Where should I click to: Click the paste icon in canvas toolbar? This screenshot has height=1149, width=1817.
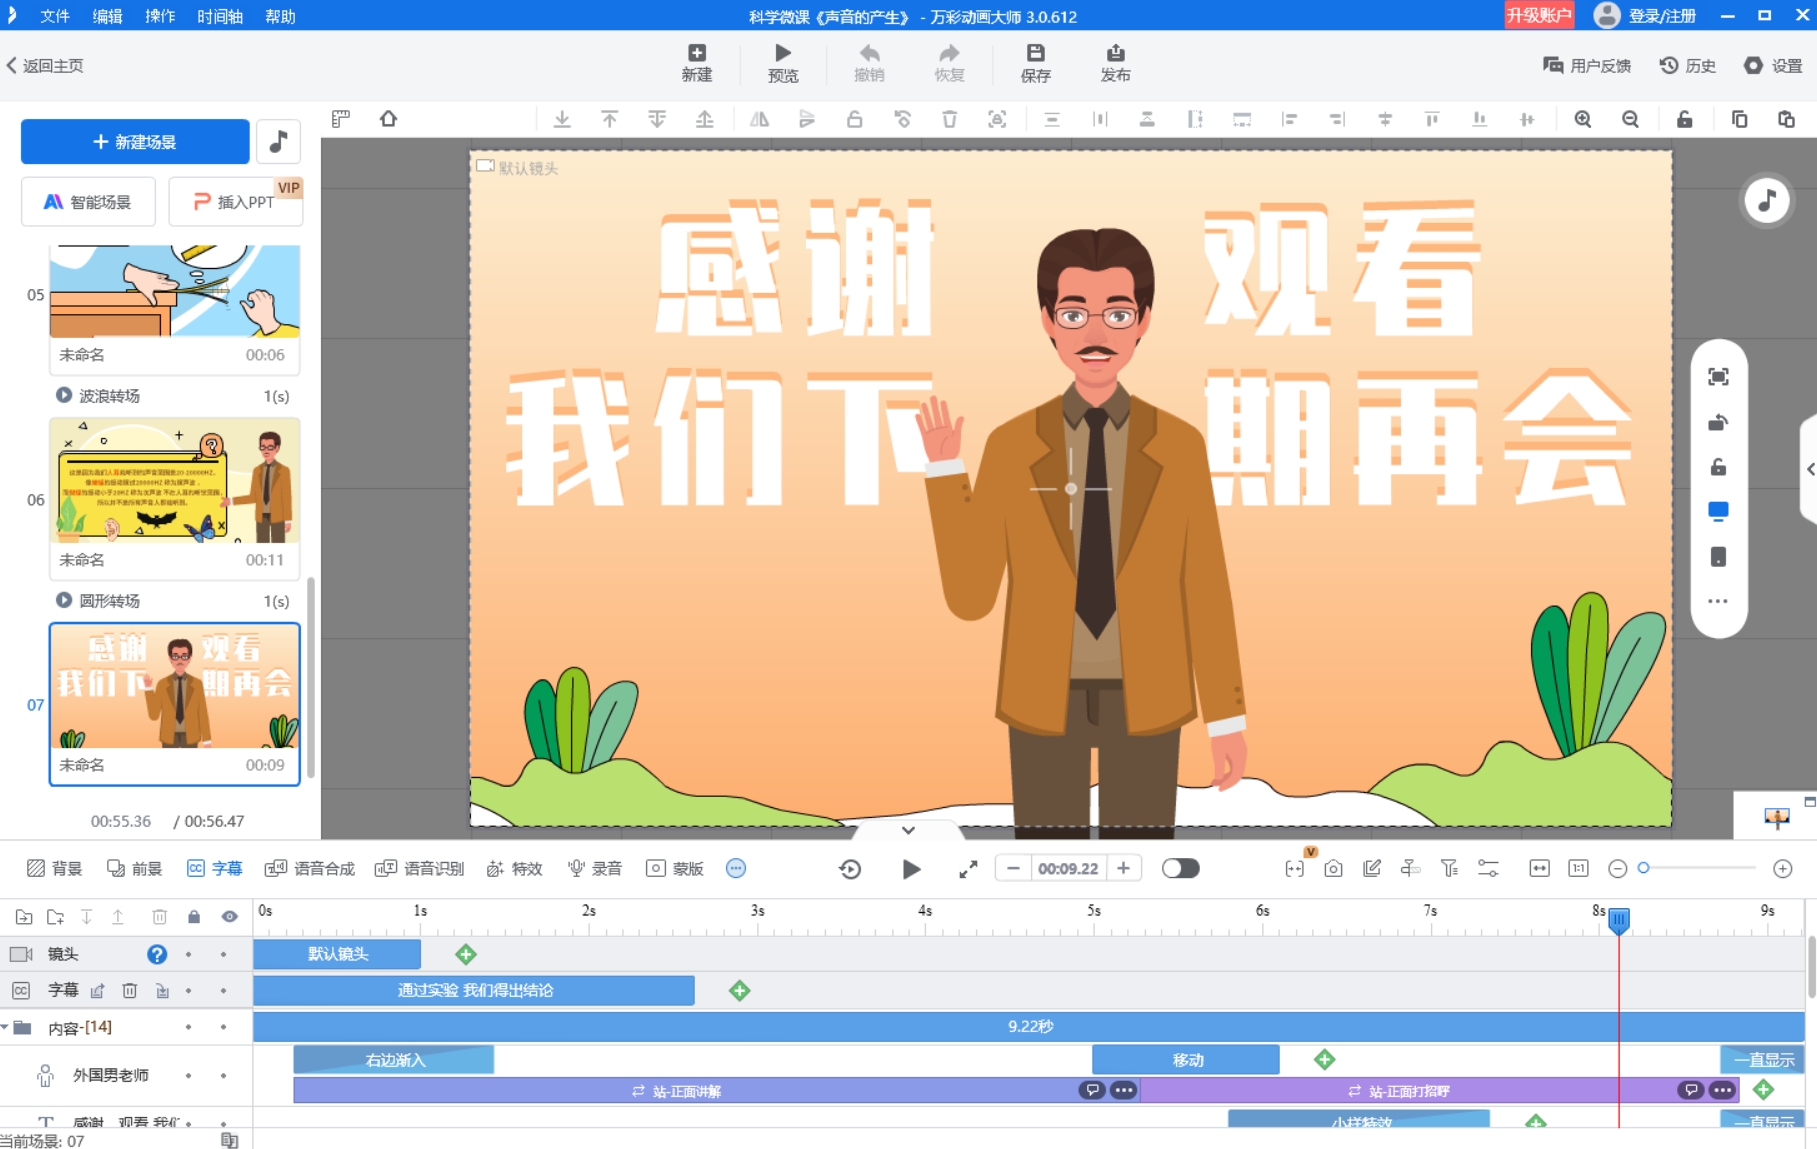1786,119
